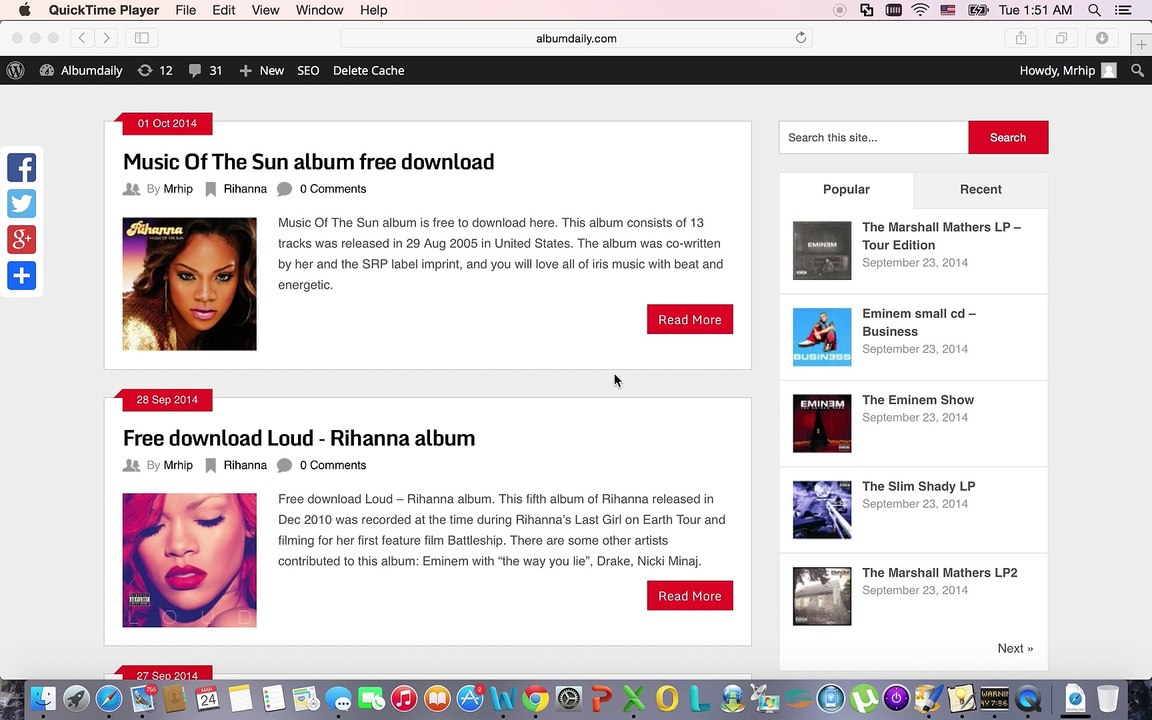Open The Marshall Mathers LP – Tour Edition
This screenshot has width=1152, height=720.
(x=941, y=236)
